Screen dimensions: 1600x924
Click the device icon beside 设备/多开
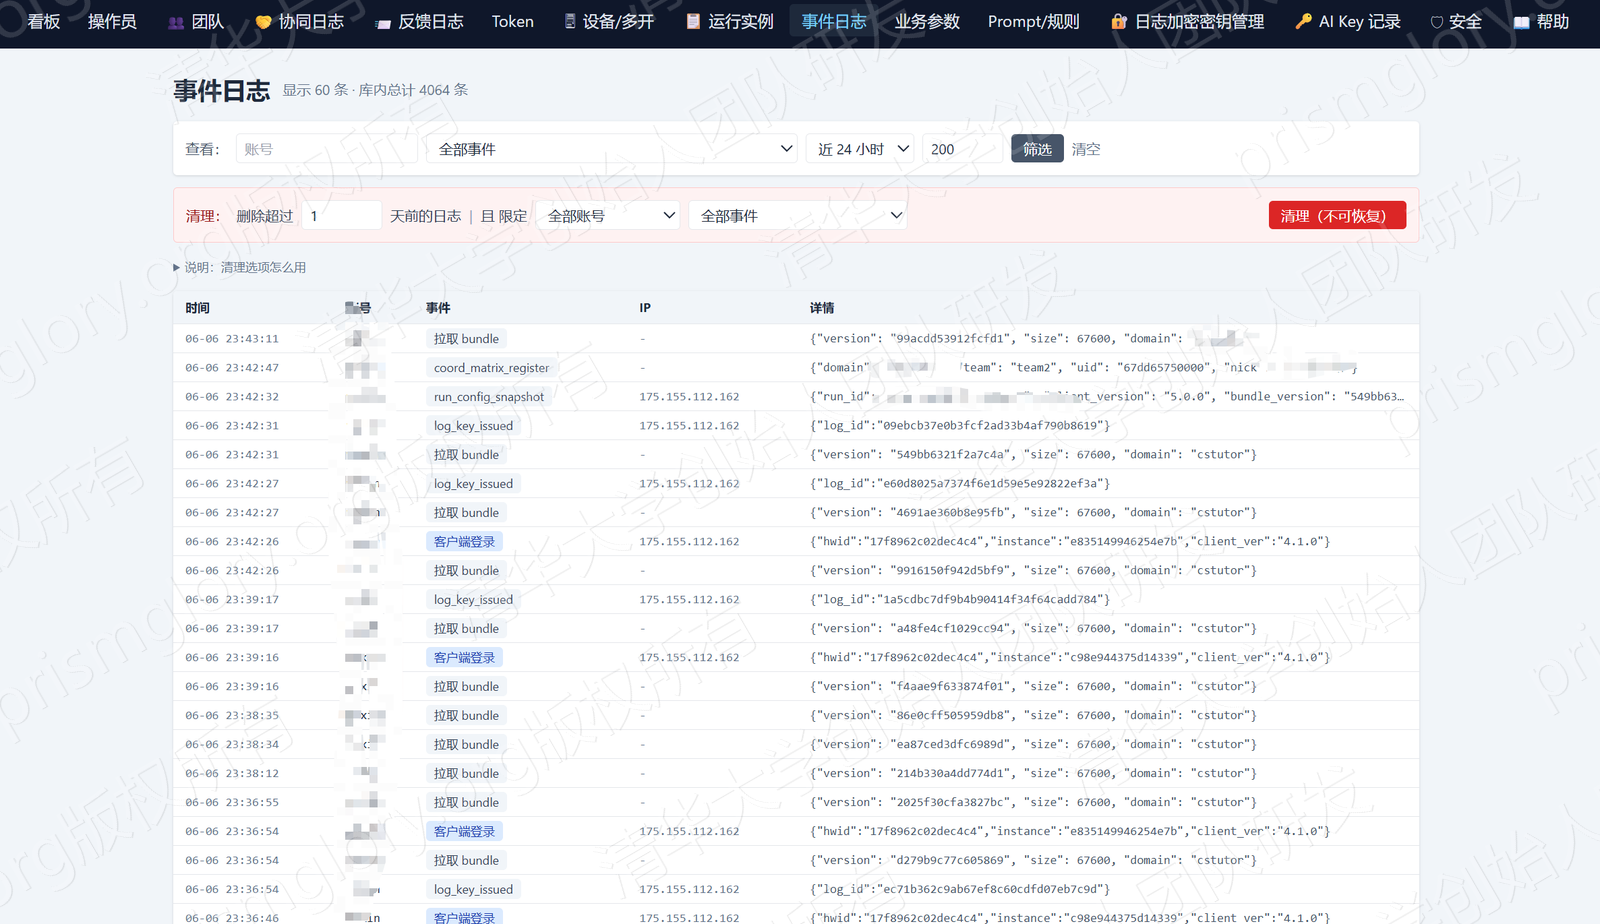coord(570,21)
